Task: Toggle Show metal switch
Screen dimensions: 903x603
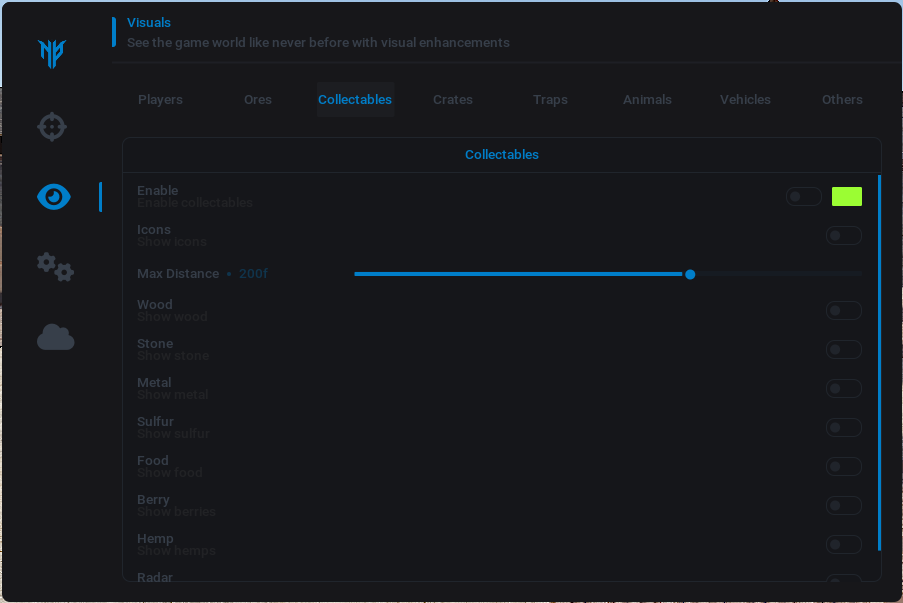Action: pyautogui.click(x=843, y=389)
